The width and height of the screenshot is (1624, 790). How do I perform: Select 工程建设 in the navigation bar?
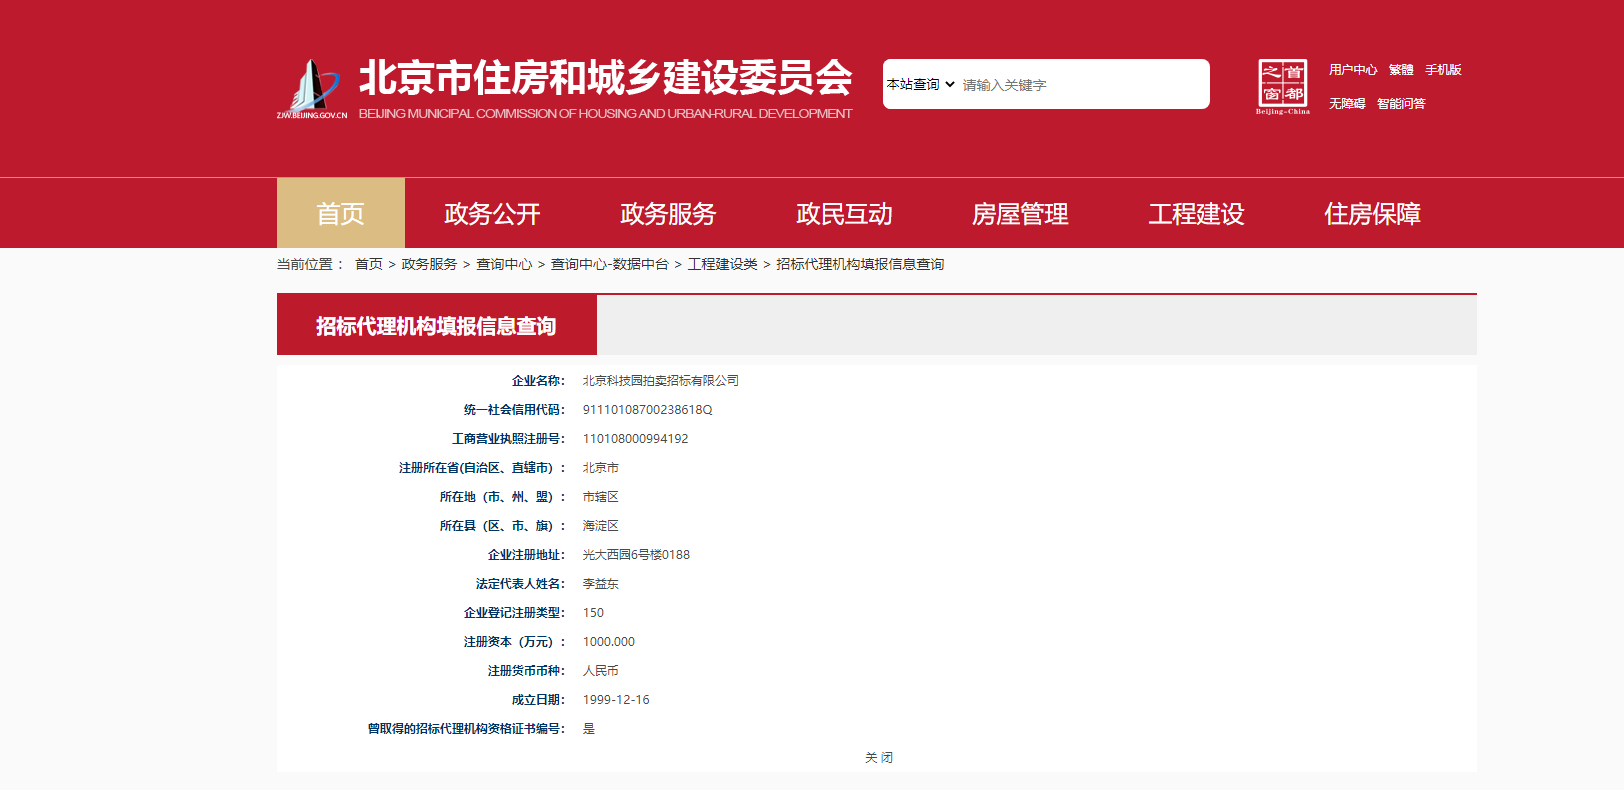click(1196, 214)
